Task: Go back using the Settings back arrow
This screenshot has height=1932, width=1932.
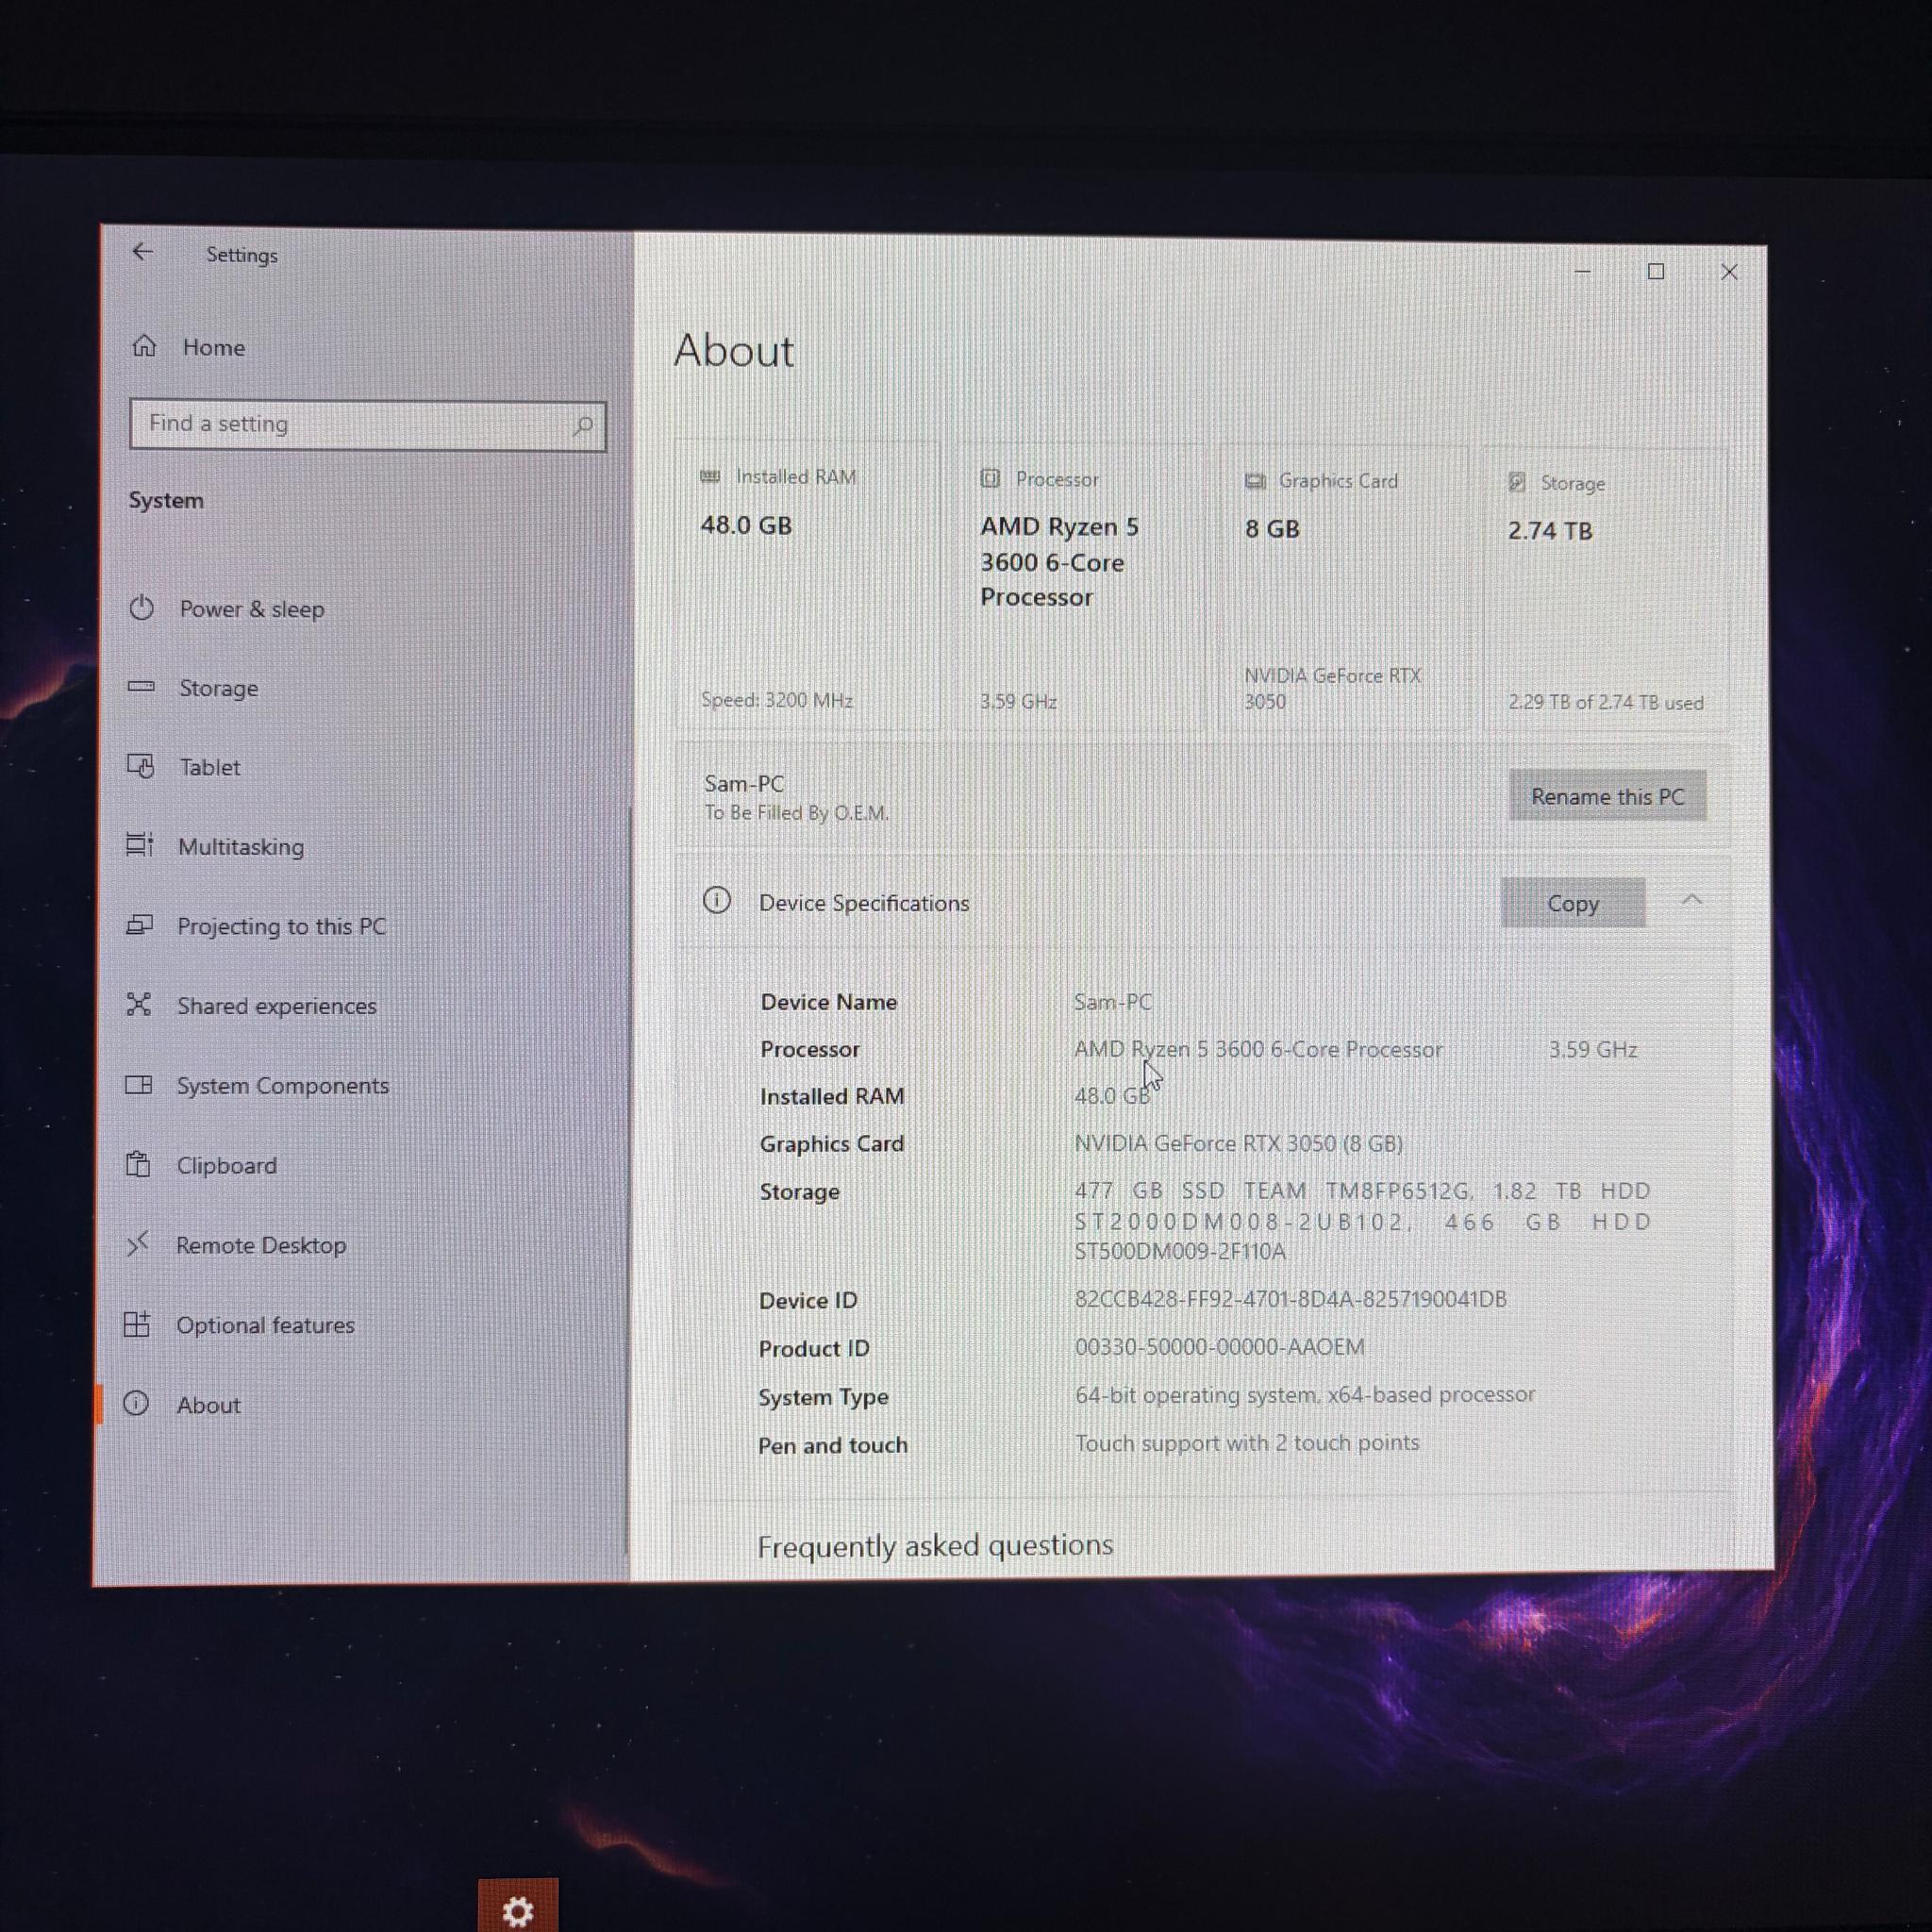Action: click(142, 252)
